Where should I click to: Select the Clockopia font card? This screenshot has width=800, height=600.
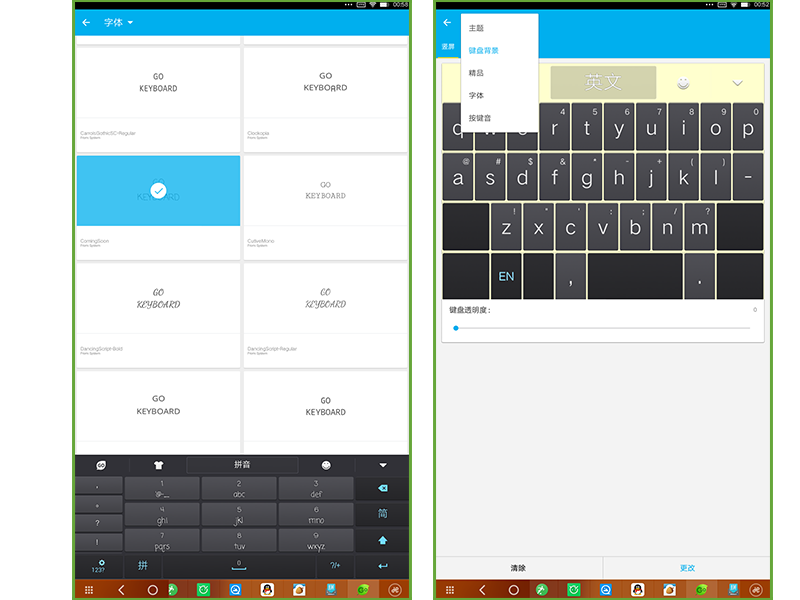(x=326, y=99)
